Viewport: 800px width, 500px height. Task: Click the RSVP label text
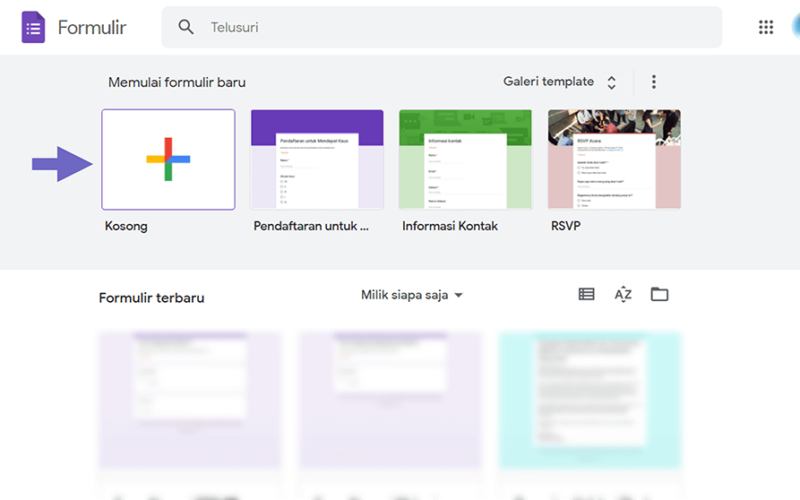point(565,226)
